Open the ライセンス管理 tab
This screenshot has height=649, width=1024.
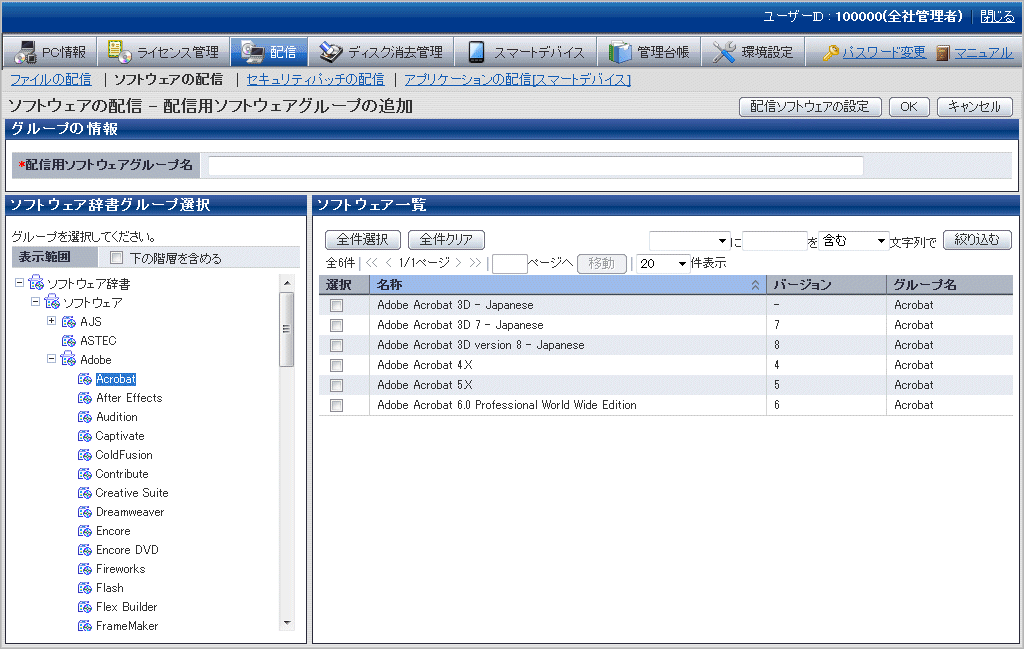point(163,52)
